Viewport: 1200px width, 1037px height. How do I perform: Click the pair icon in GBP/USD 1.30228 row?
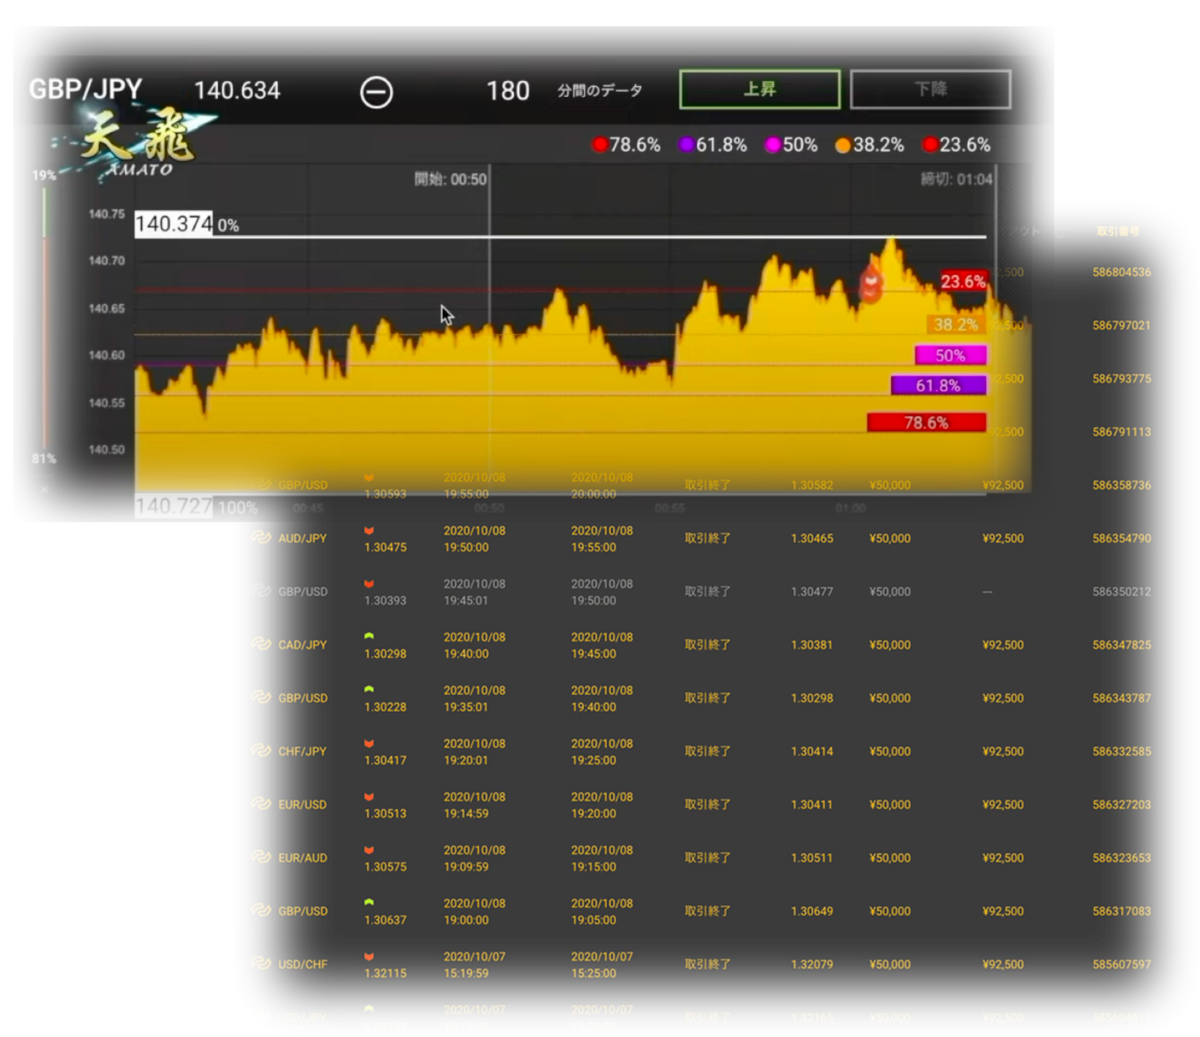pyautogui.click(x=261, y=697)
